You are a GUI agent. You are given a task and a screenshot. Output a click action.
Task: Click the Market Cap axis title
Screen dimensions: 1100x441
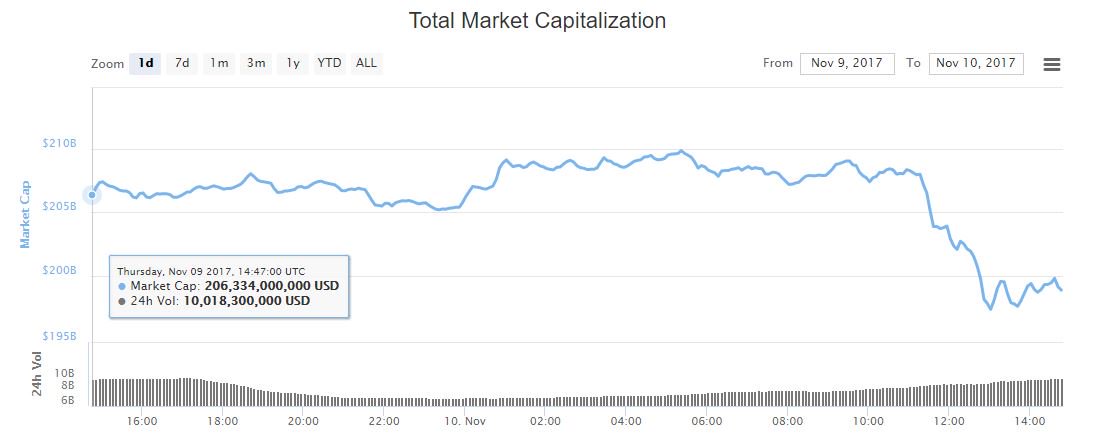(x=25, y=214)
